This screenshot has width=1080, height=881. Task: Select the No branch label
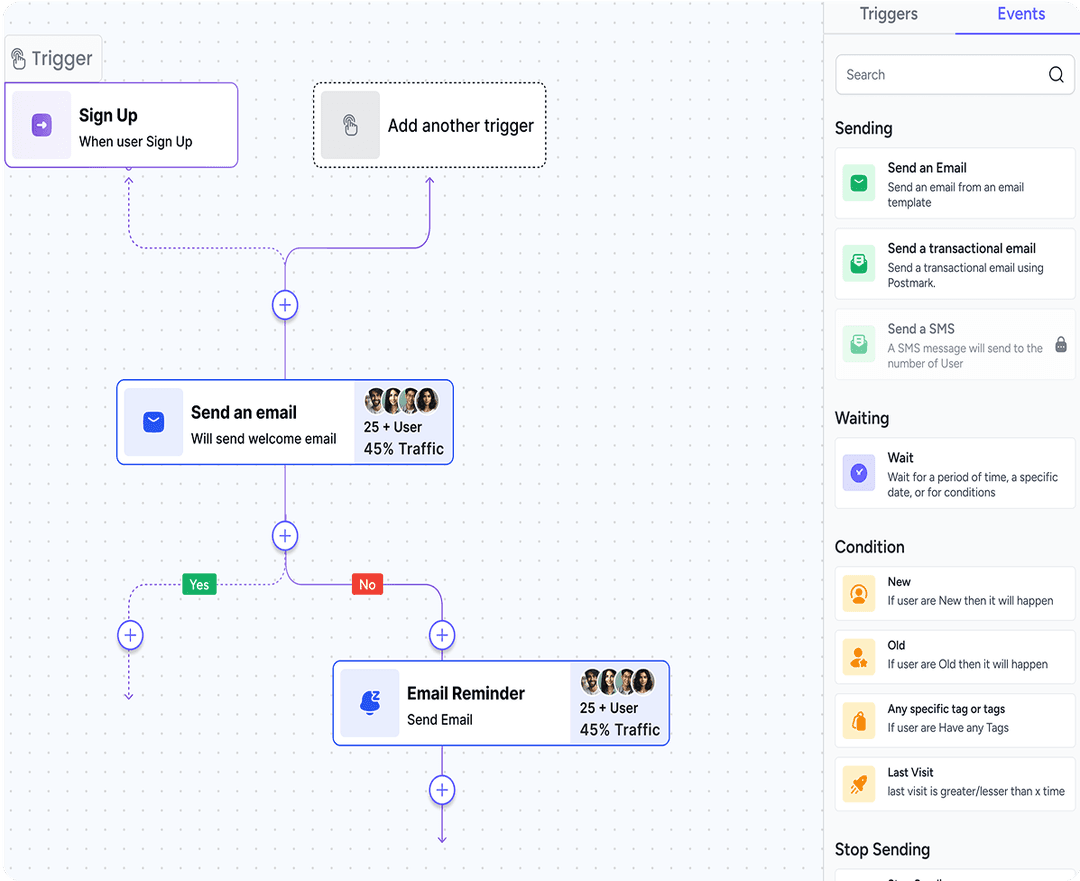tap(367, 584)
